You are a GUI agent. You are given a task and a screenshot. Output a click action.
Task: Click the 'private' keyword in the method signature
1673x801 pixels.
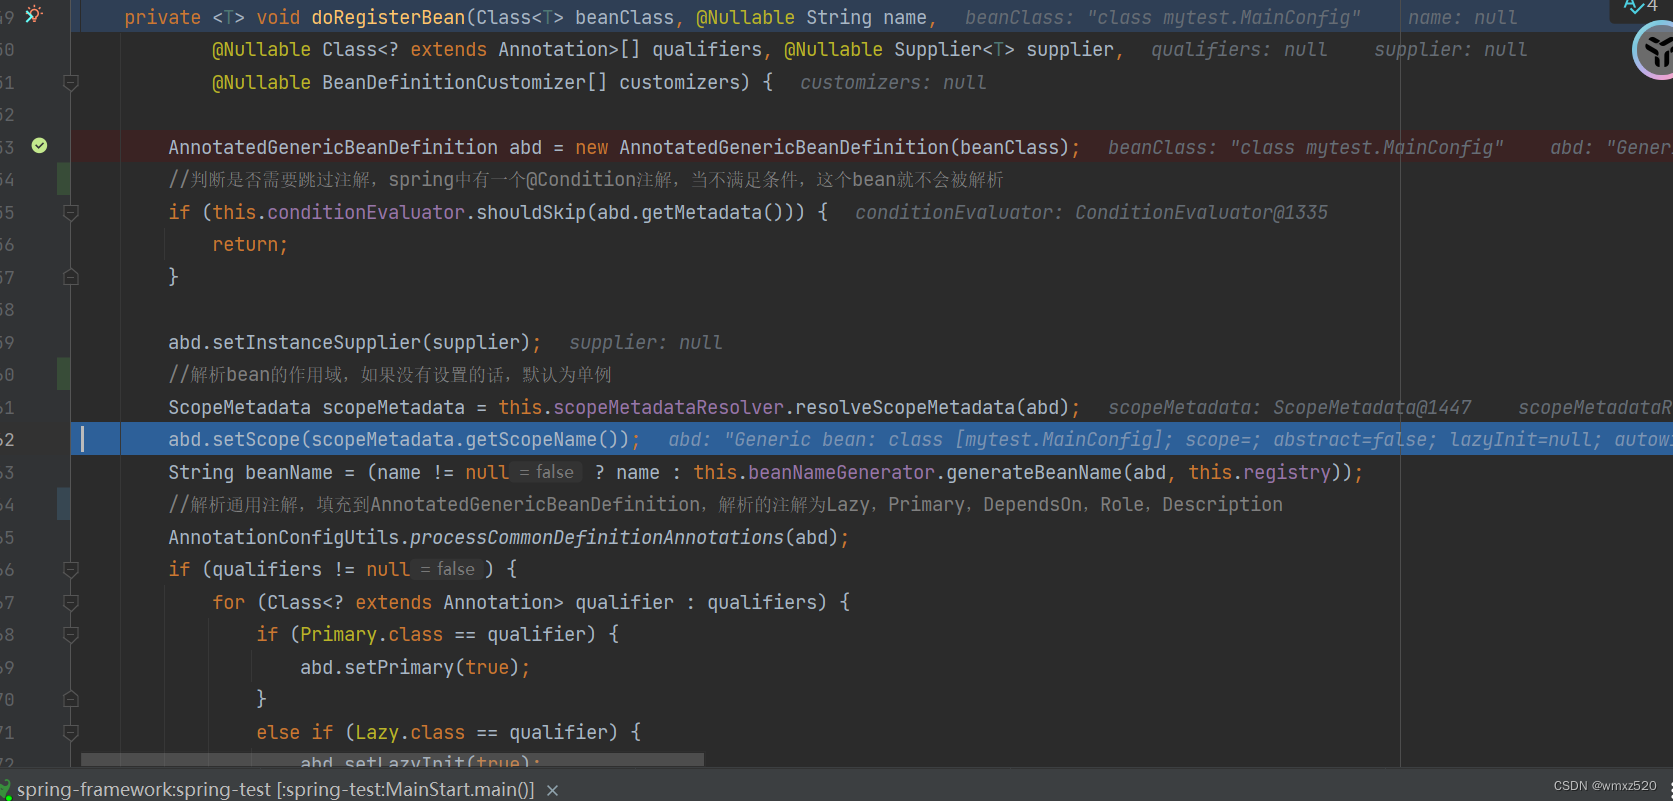[x=163, y=18]
